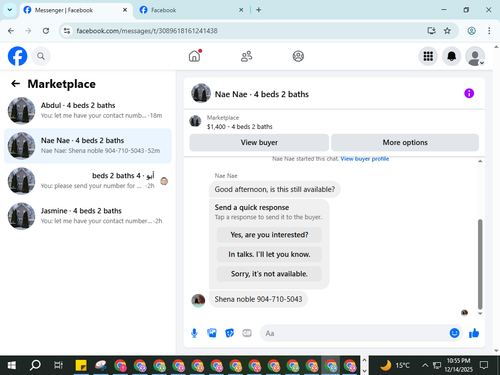Open conversation info purple icon
Image resolution: width=500 pixels, height=375 pixels.
tap(469, 93)
